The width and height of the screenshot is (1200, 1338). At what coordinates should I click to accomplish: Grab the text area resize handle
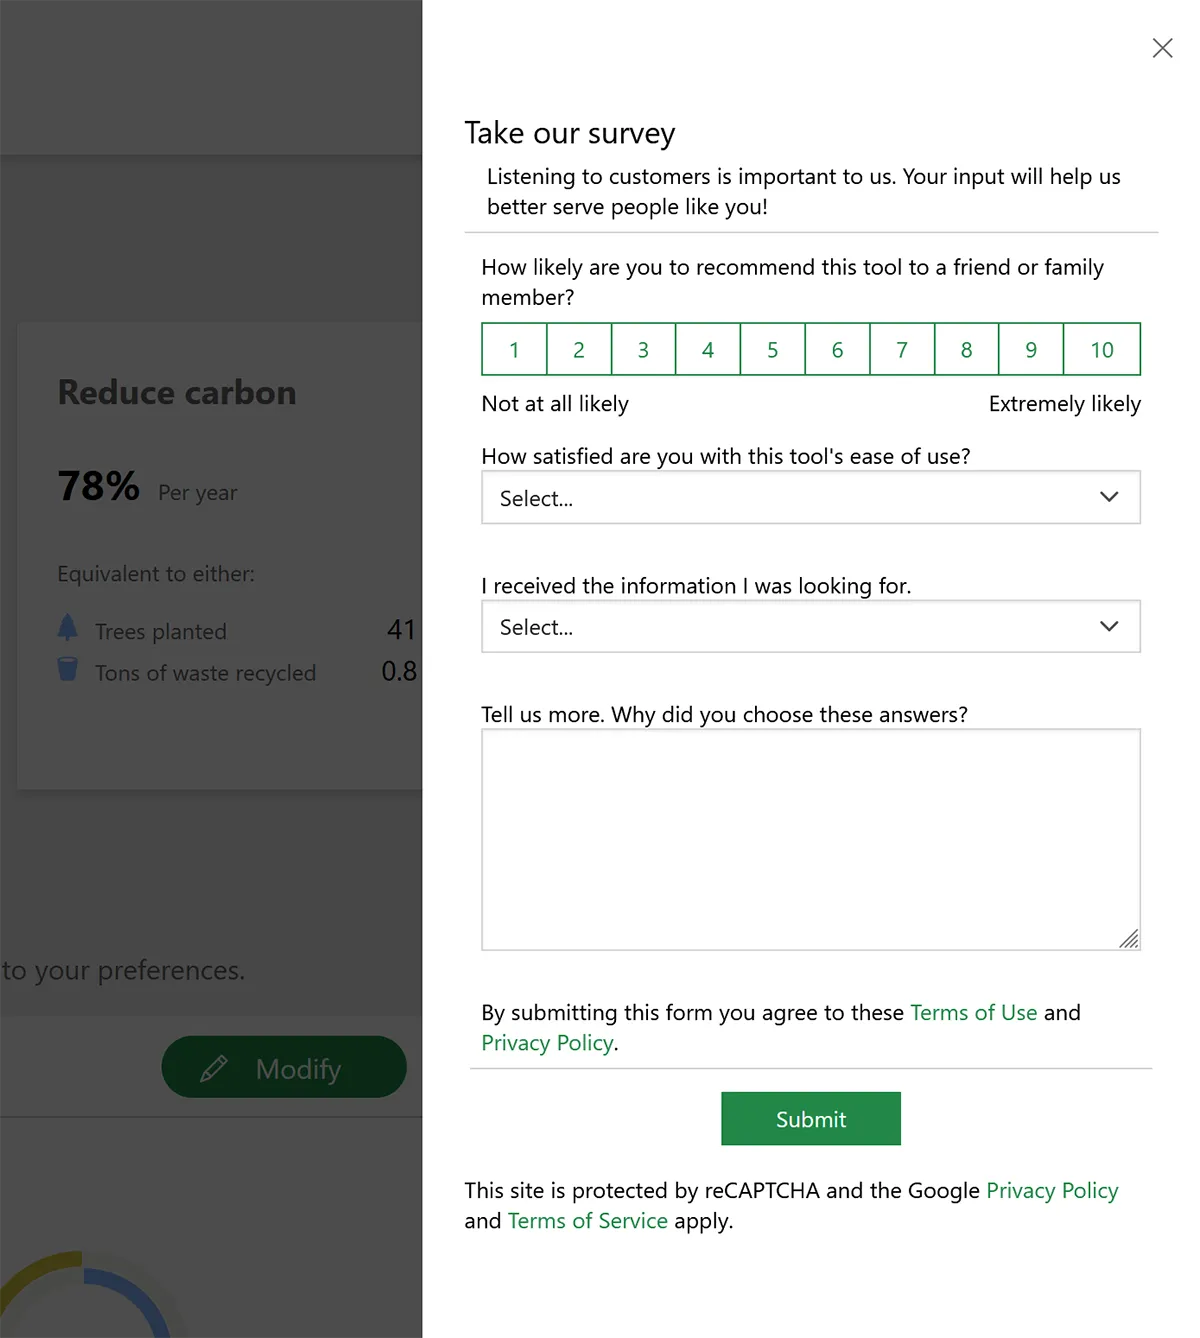pos(1130,939)
